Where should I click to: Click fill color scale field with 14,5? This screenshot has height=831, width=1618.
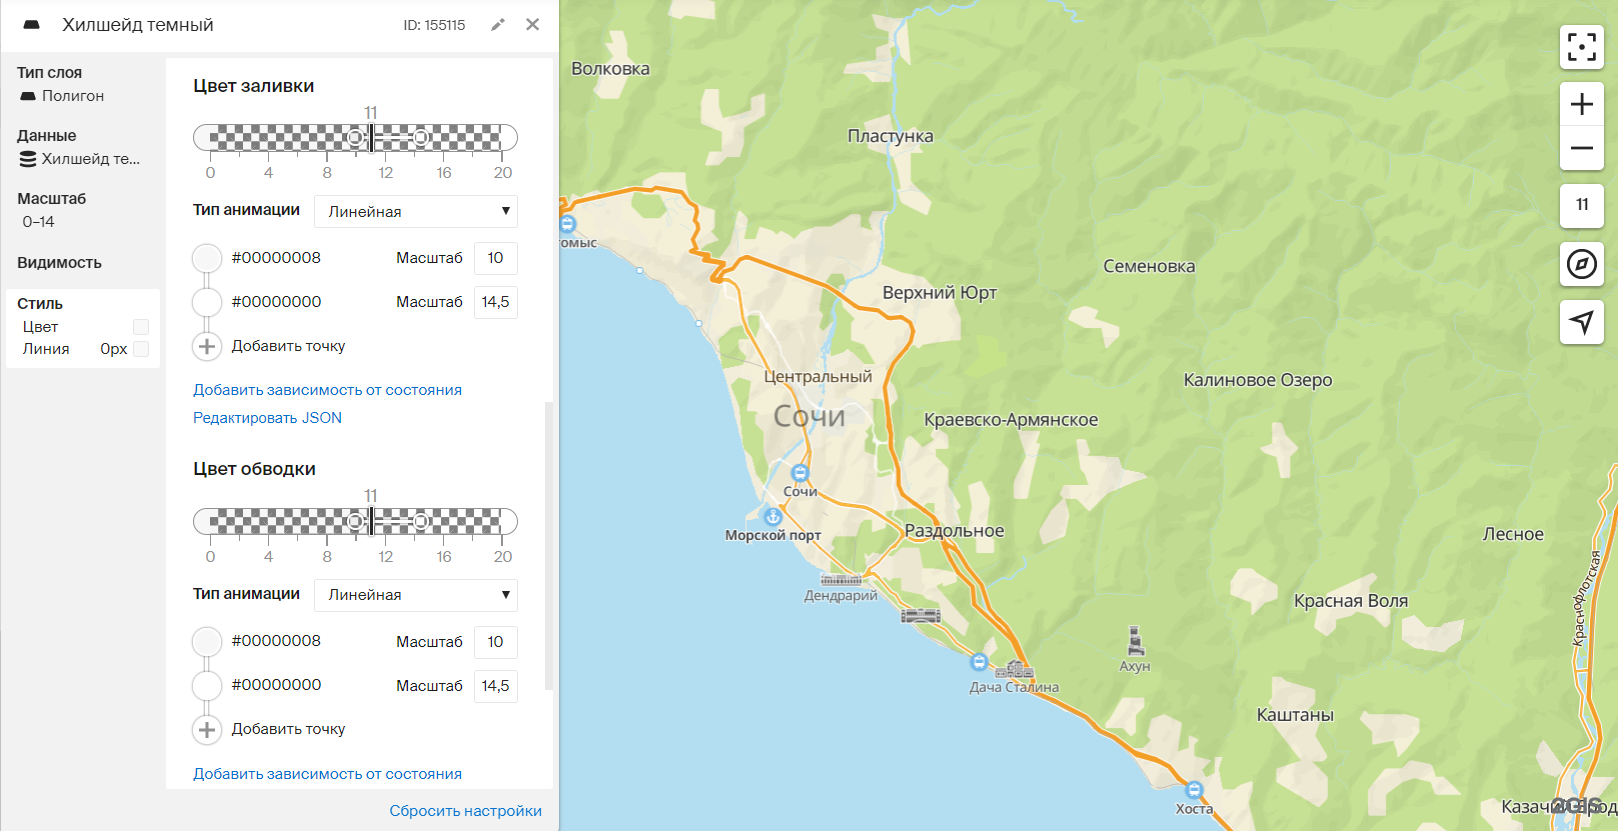pos(495,302)
